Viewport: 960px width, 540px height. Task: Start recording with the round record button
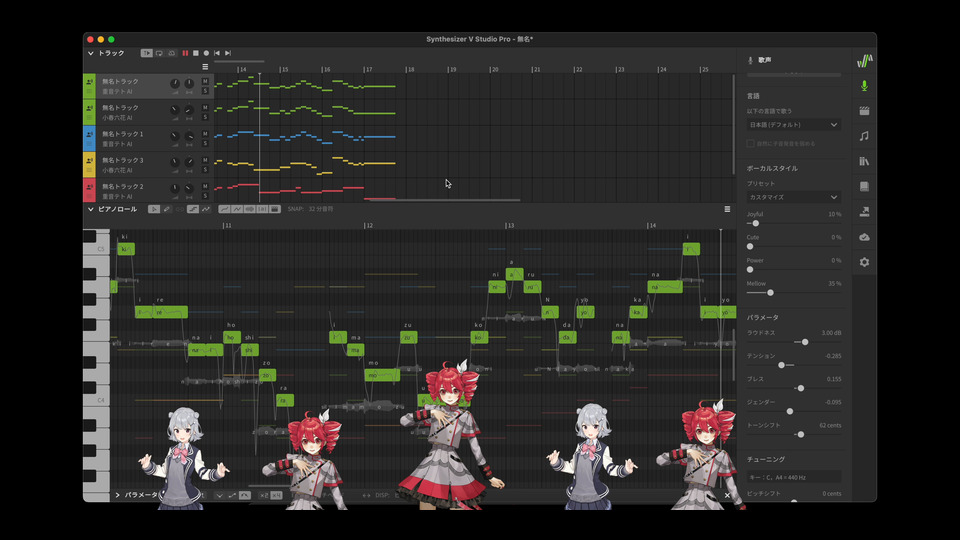[x=206, y=53]
